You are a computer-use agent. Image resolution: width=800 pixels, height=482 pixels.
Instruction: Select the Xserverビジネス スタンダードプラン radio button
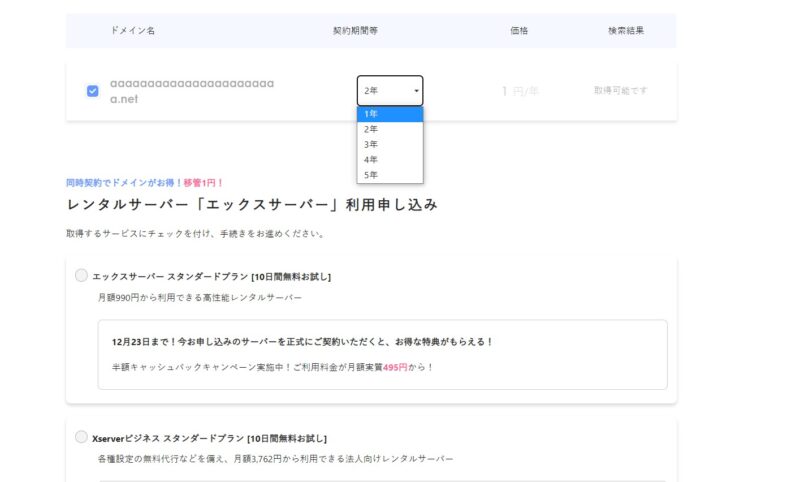pos(81,437)
